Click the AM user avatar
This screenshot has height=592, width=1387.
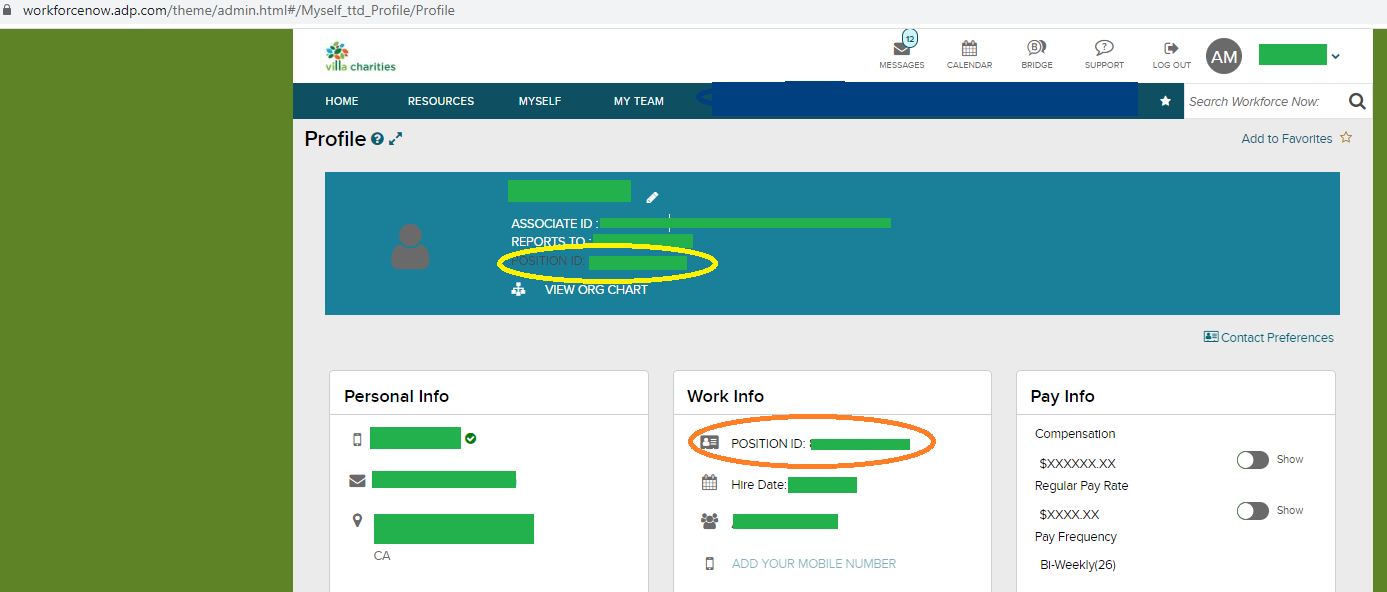coord(1224,57)
